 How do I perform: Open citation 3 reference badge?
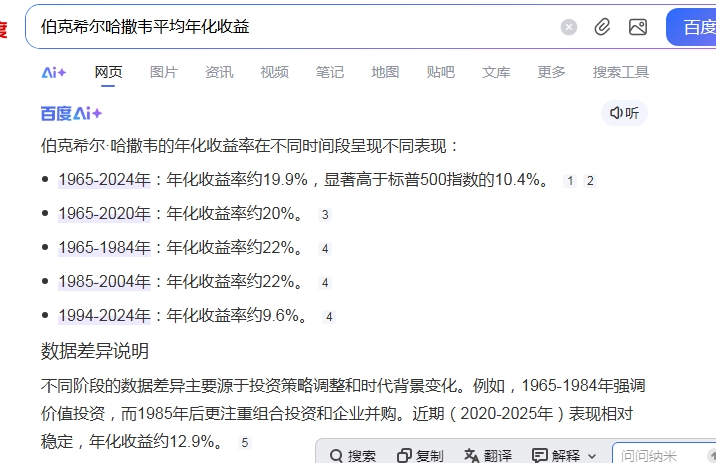[x=325, y=215]
